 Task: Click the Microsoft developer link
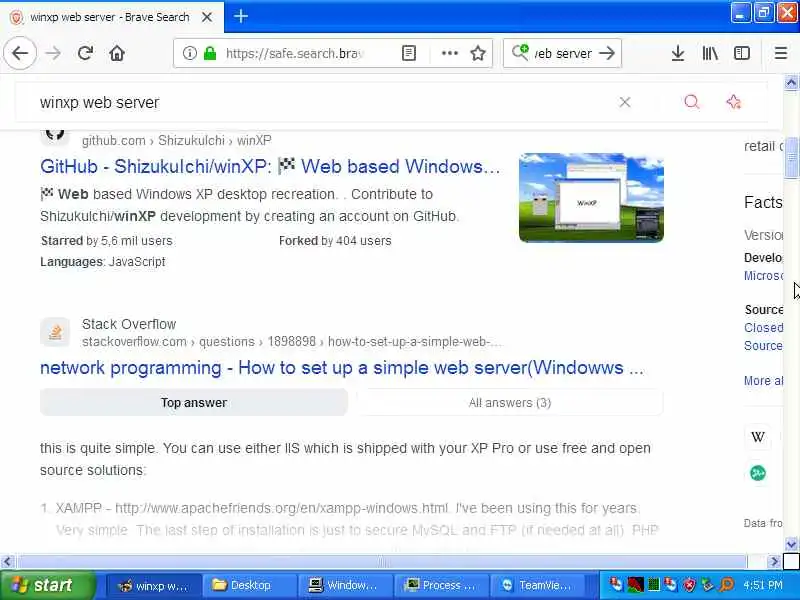[x=763, y=276]
